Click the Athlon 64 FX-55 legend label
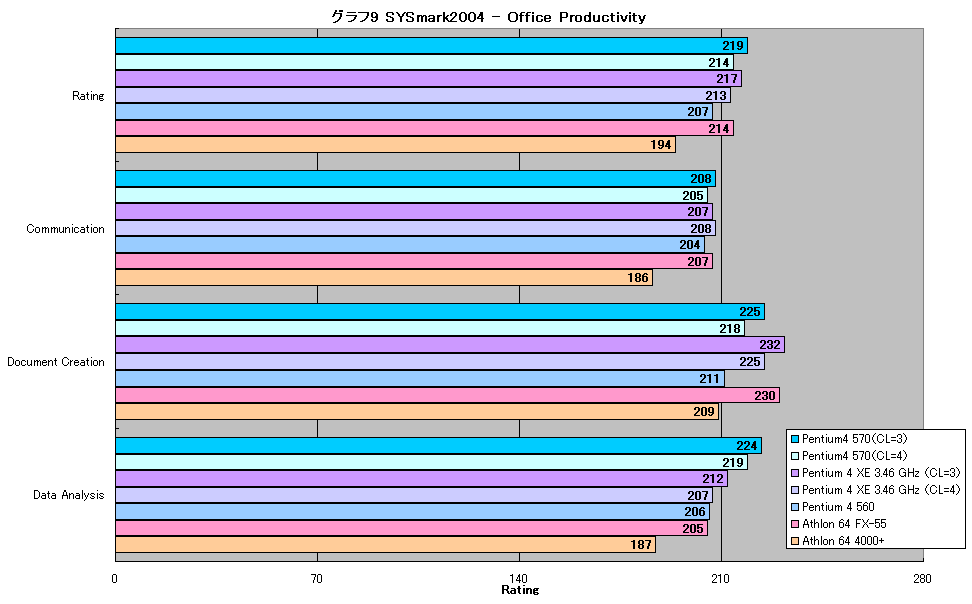Screen dimensions: 972x604 [x=844, y=524]
